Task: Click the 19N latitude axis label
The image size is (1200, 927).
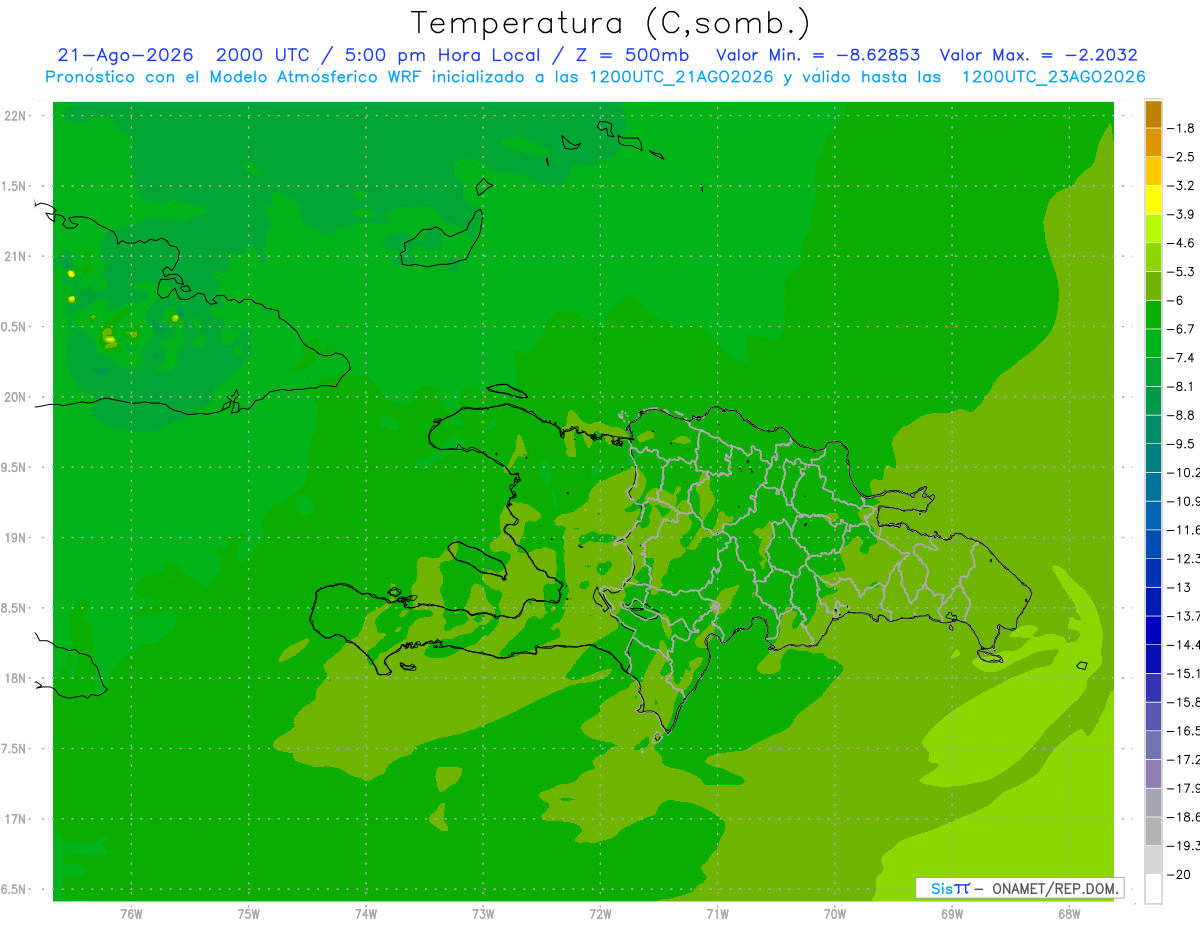Action: pos(16,538)
